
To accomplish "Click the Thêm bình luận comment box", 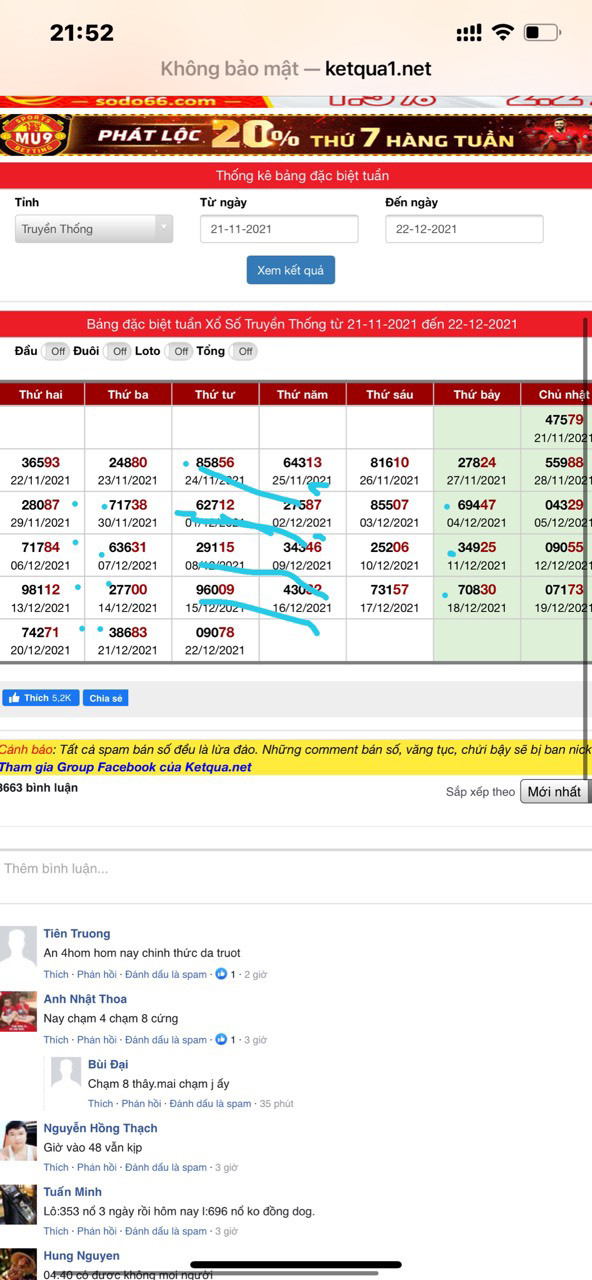I will point(296,868).
